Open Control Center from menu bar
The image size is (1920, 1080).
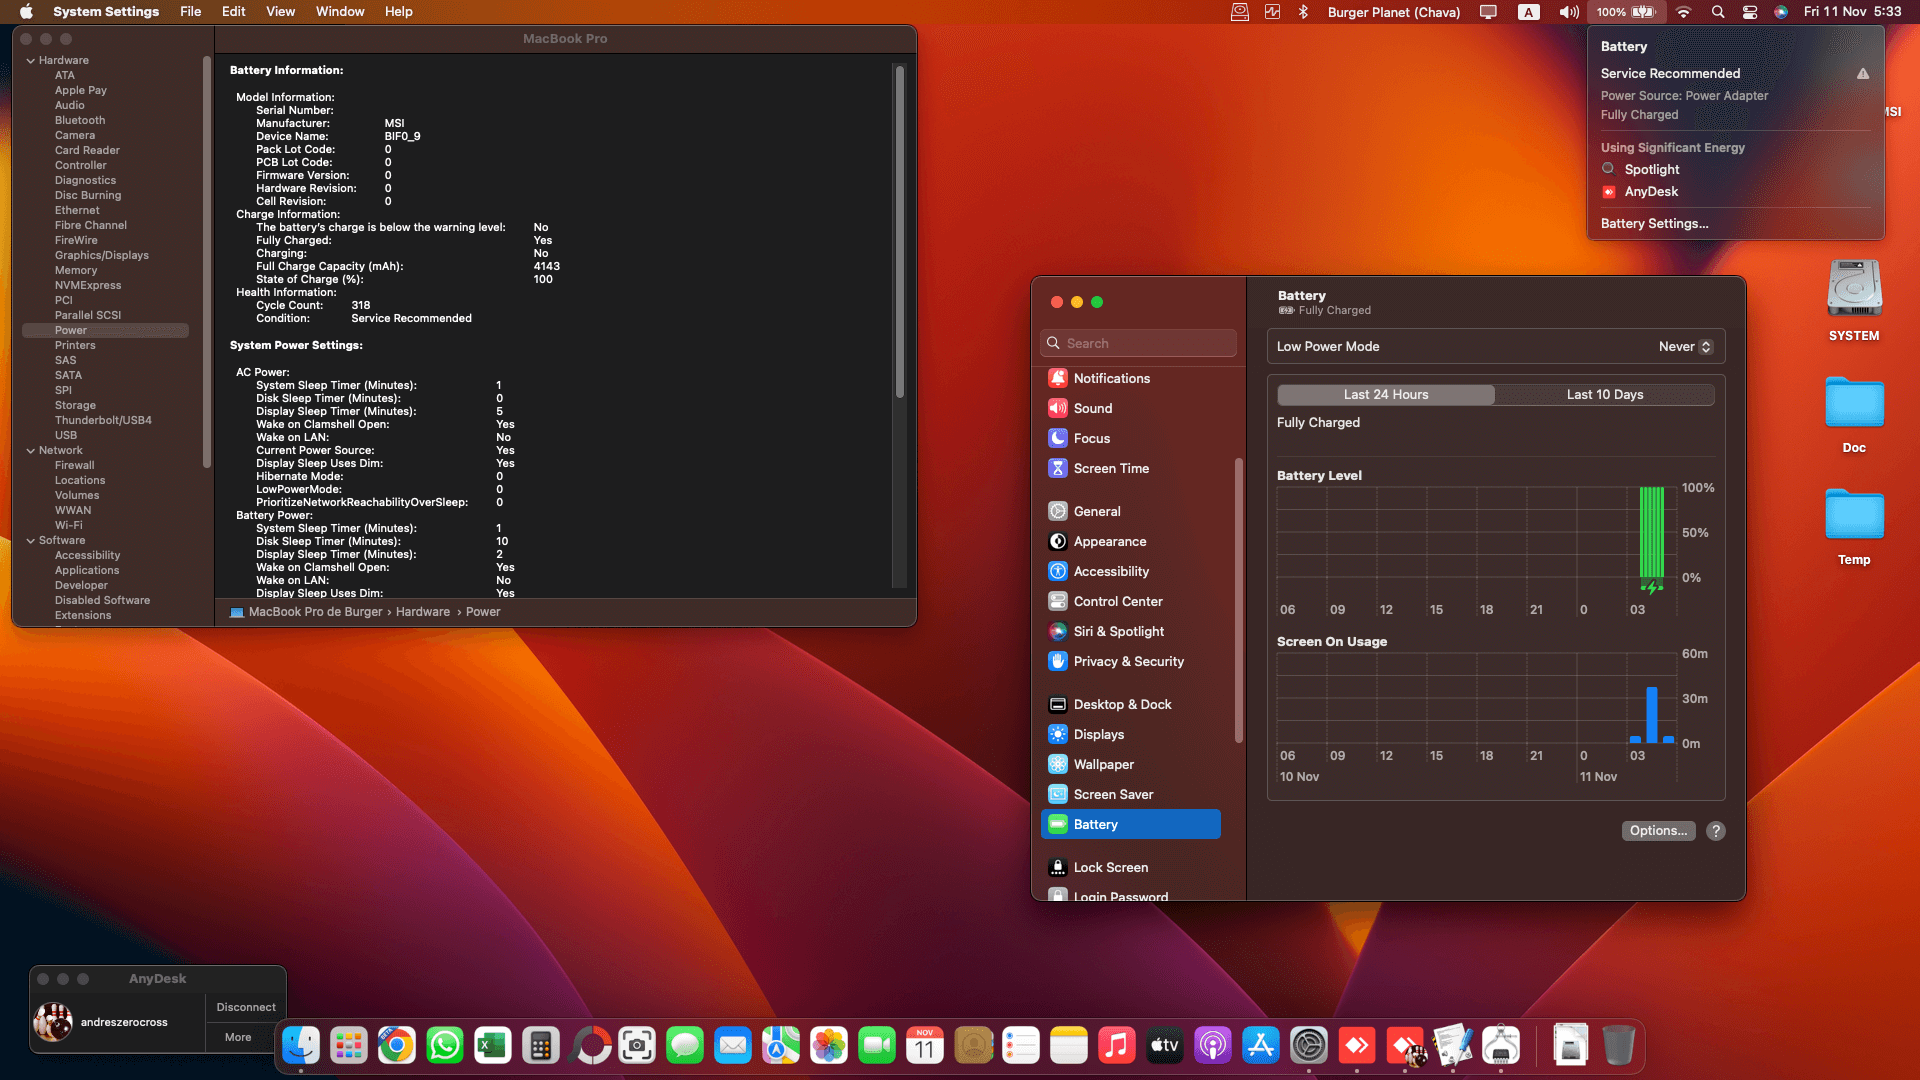tap(1750, 12)
